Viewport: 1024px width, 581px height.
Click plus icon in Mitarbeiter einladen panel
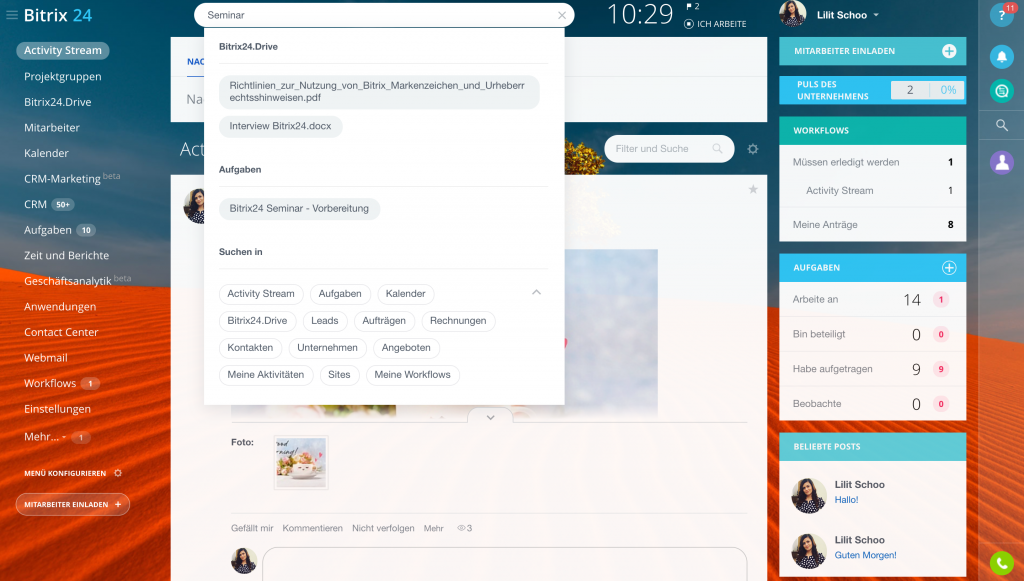[x=949, y=51]
